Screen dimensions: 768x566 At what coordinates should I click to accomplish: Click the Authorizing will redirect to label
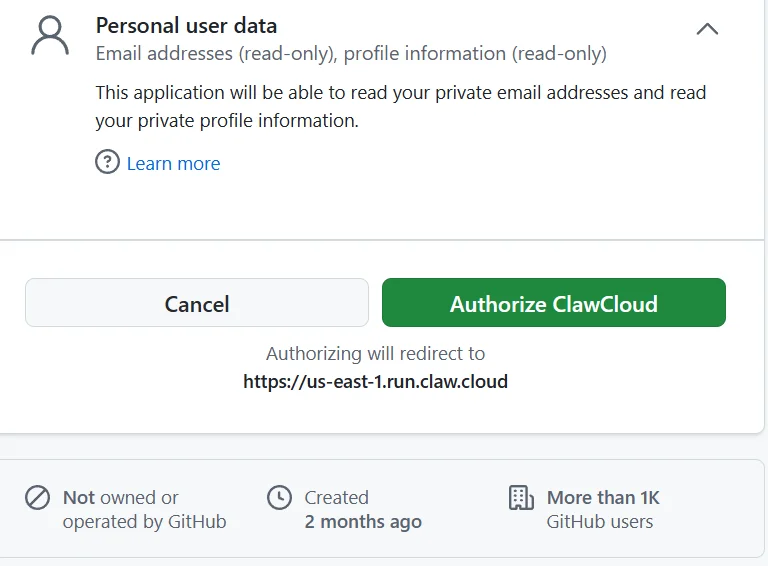(x=376, y=354)
